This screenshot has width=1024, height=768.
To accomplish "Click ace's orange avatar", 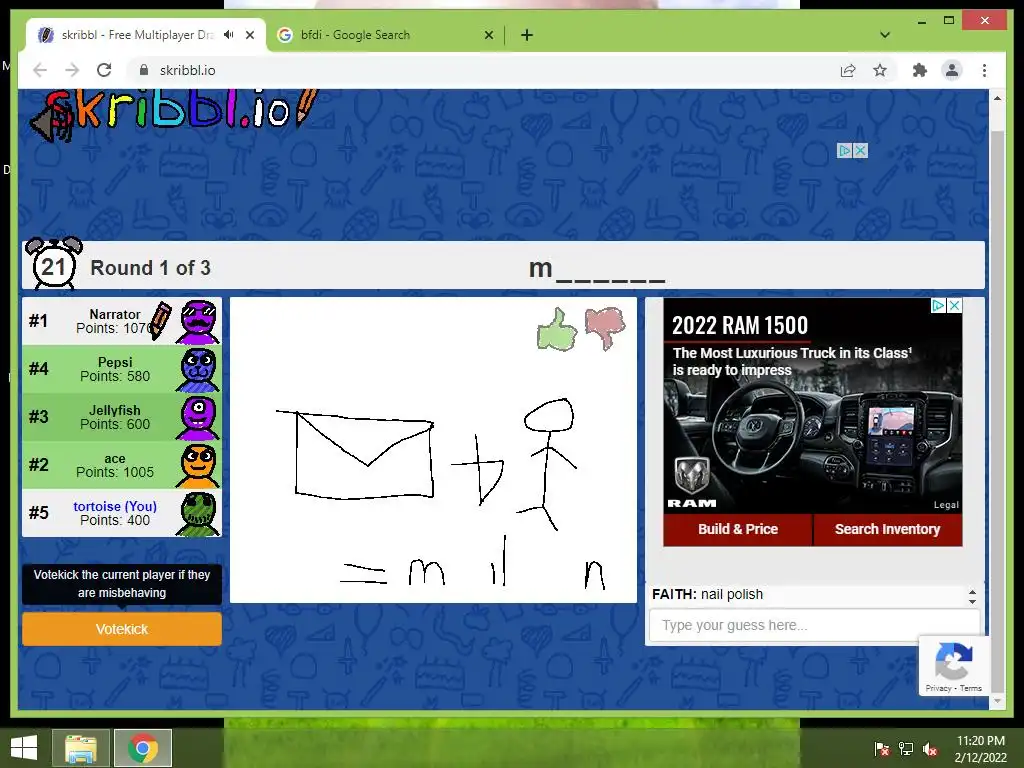I will click(199, 466).
